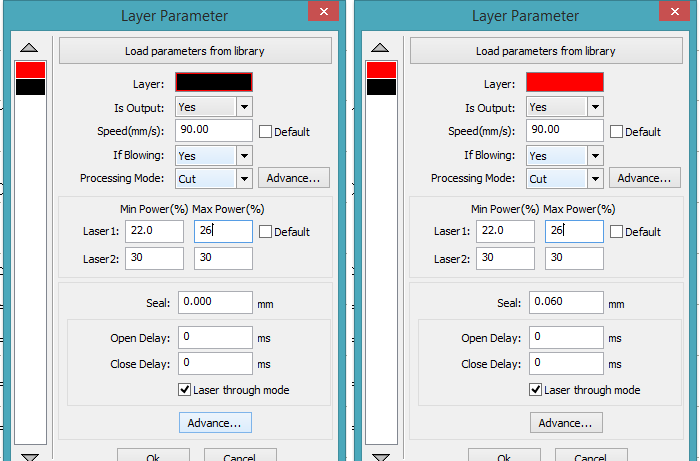Viewport: 700px width, 461px height.
Task: Click Laser1 Min Power field in left dialog
Action: pyautogui.click(x=154, y=231)
